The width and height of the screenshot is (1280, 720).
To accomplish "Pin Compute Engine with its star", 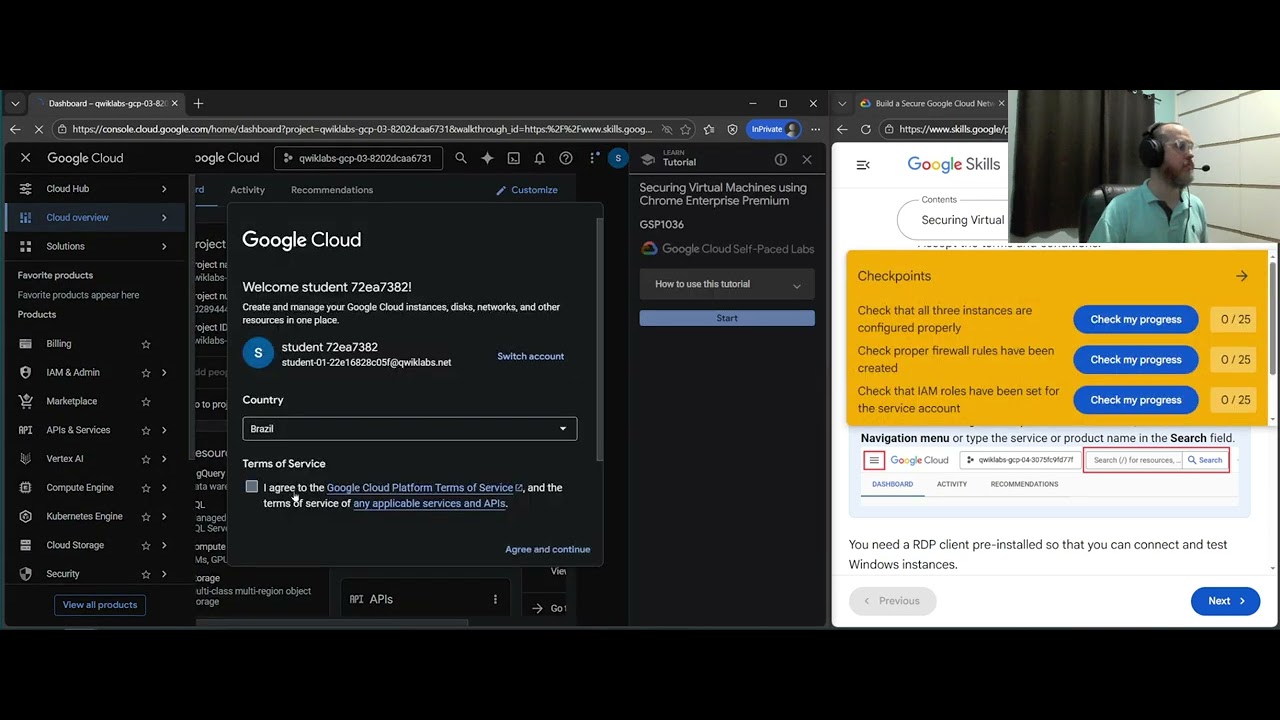I will point(146,488).
